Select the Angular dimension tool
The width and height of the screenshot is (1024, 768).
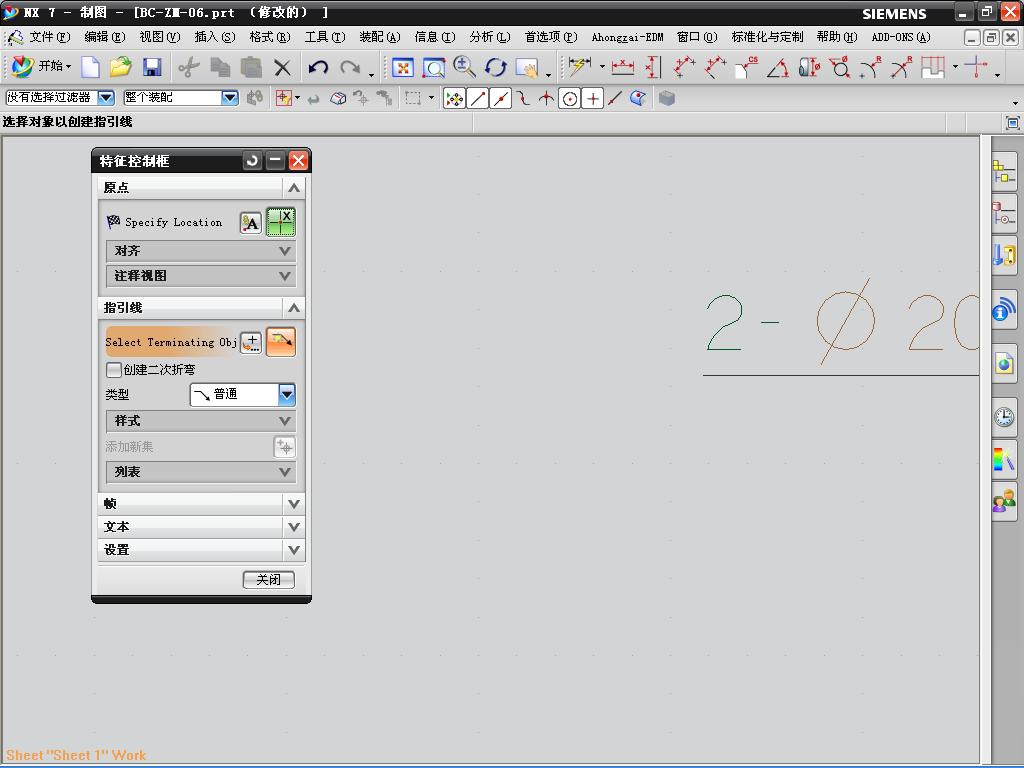(777, 67)
